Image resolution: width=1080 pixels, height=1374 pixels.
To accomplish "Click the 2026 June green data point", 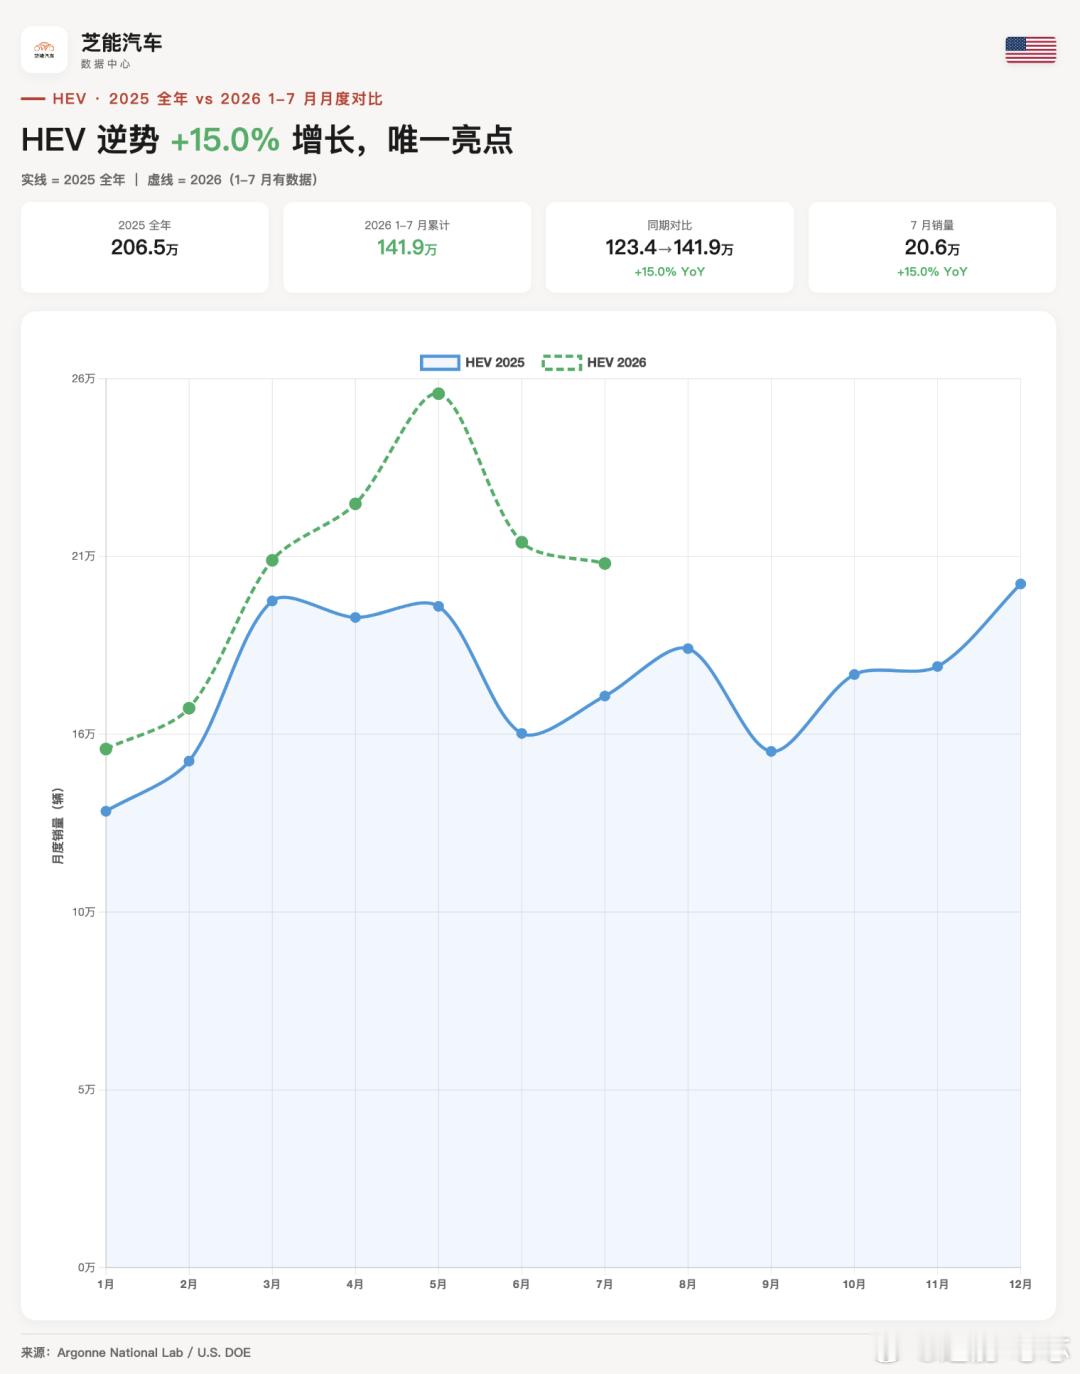I will [x=521, y=542].
